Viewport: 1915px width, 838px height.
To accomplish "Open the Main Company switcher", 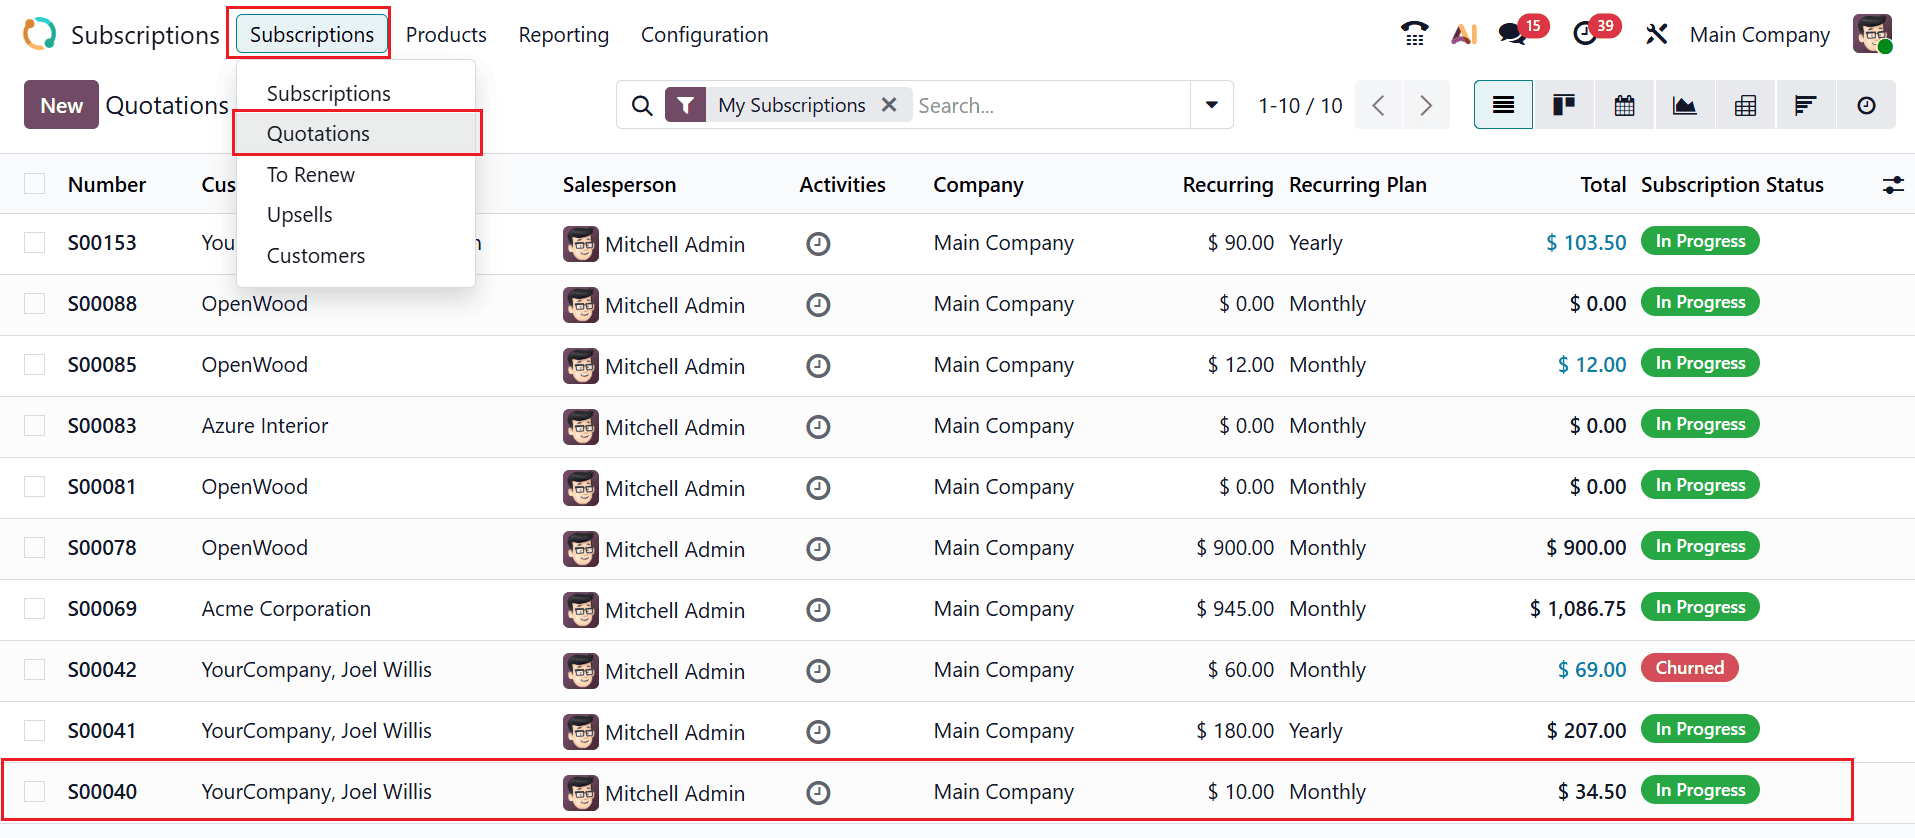I will coord(1759,35).
